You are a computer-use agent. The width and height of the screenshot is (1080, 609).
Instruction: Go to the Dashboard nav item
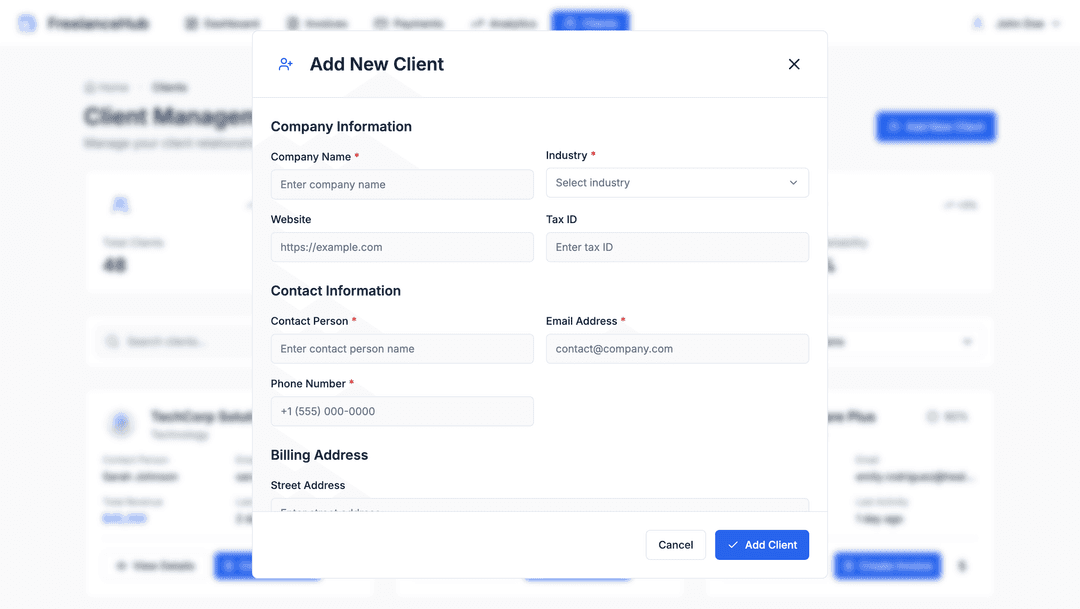(222, 23)
